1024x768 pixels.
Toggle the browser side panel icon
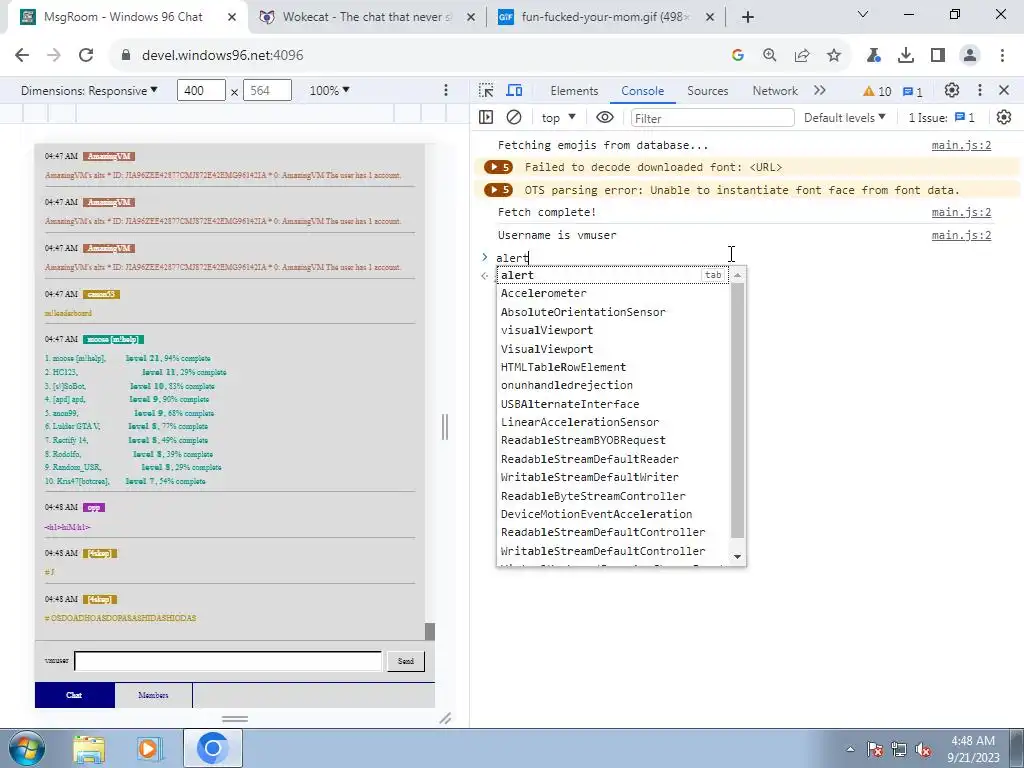[x=938, y=56]
